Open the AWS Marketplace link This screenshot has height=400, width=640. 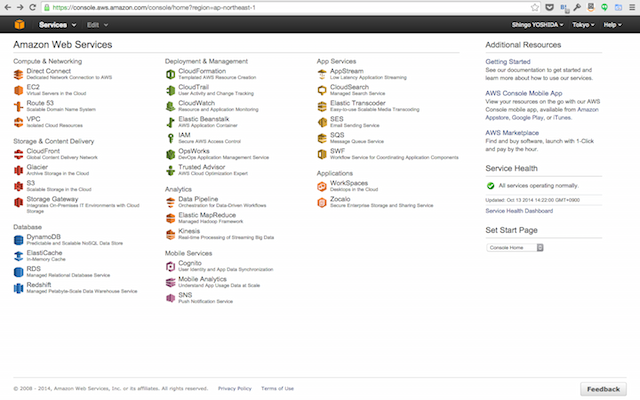[x=512, y=133]
